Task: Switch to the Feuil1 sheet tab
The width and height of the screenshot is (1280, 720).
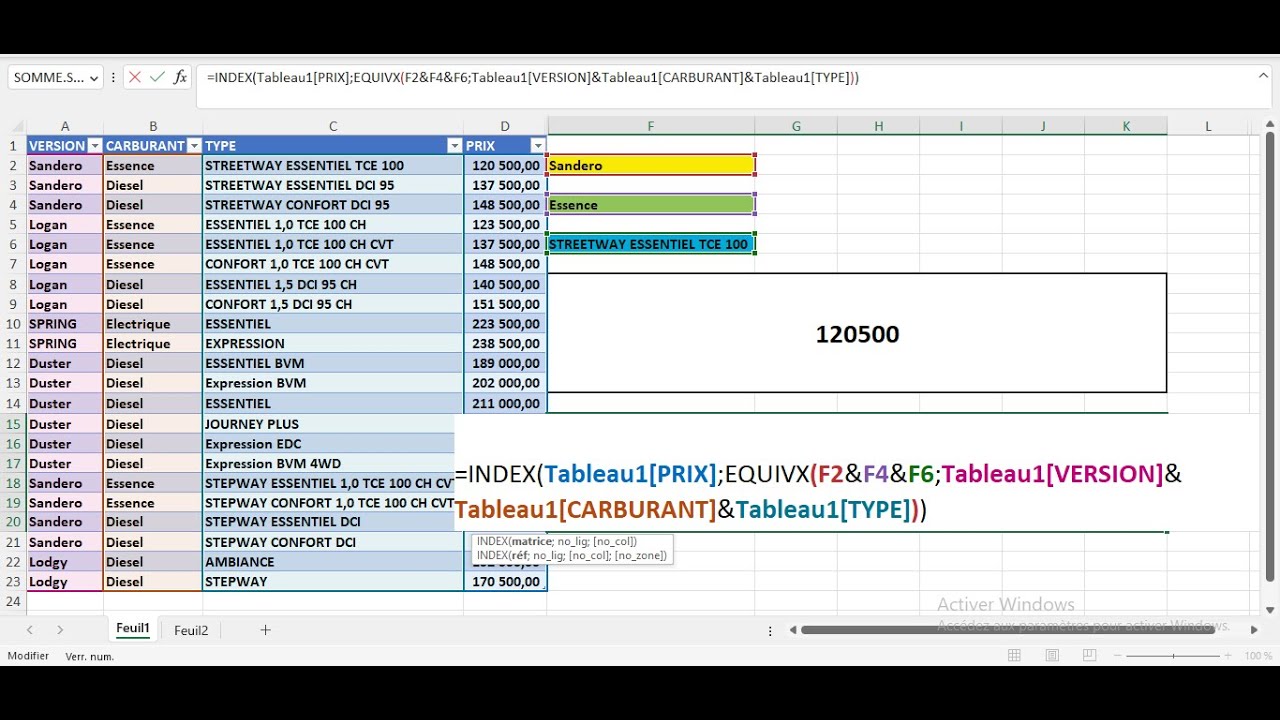Action: [x=133, y=629]
